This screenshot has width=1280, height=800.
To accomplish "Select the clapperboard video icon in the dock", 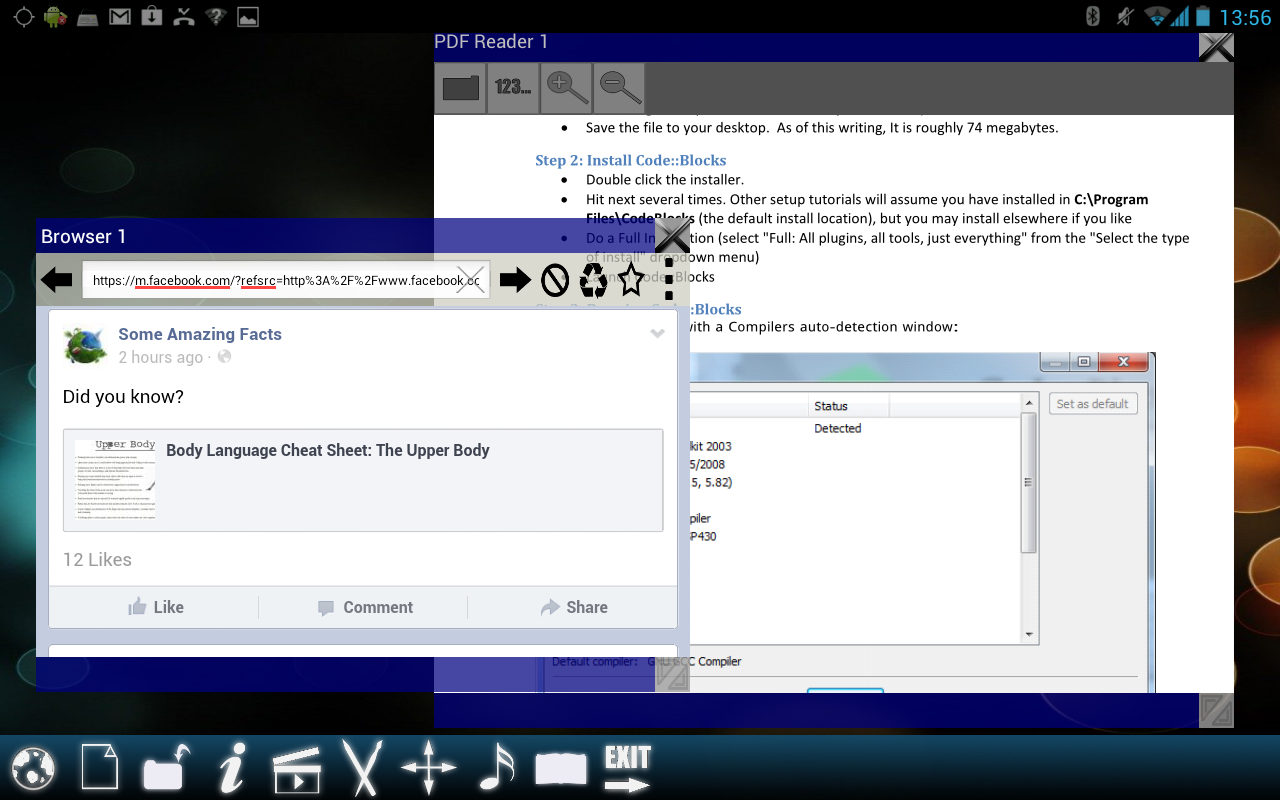I will (x=297, y=768).
